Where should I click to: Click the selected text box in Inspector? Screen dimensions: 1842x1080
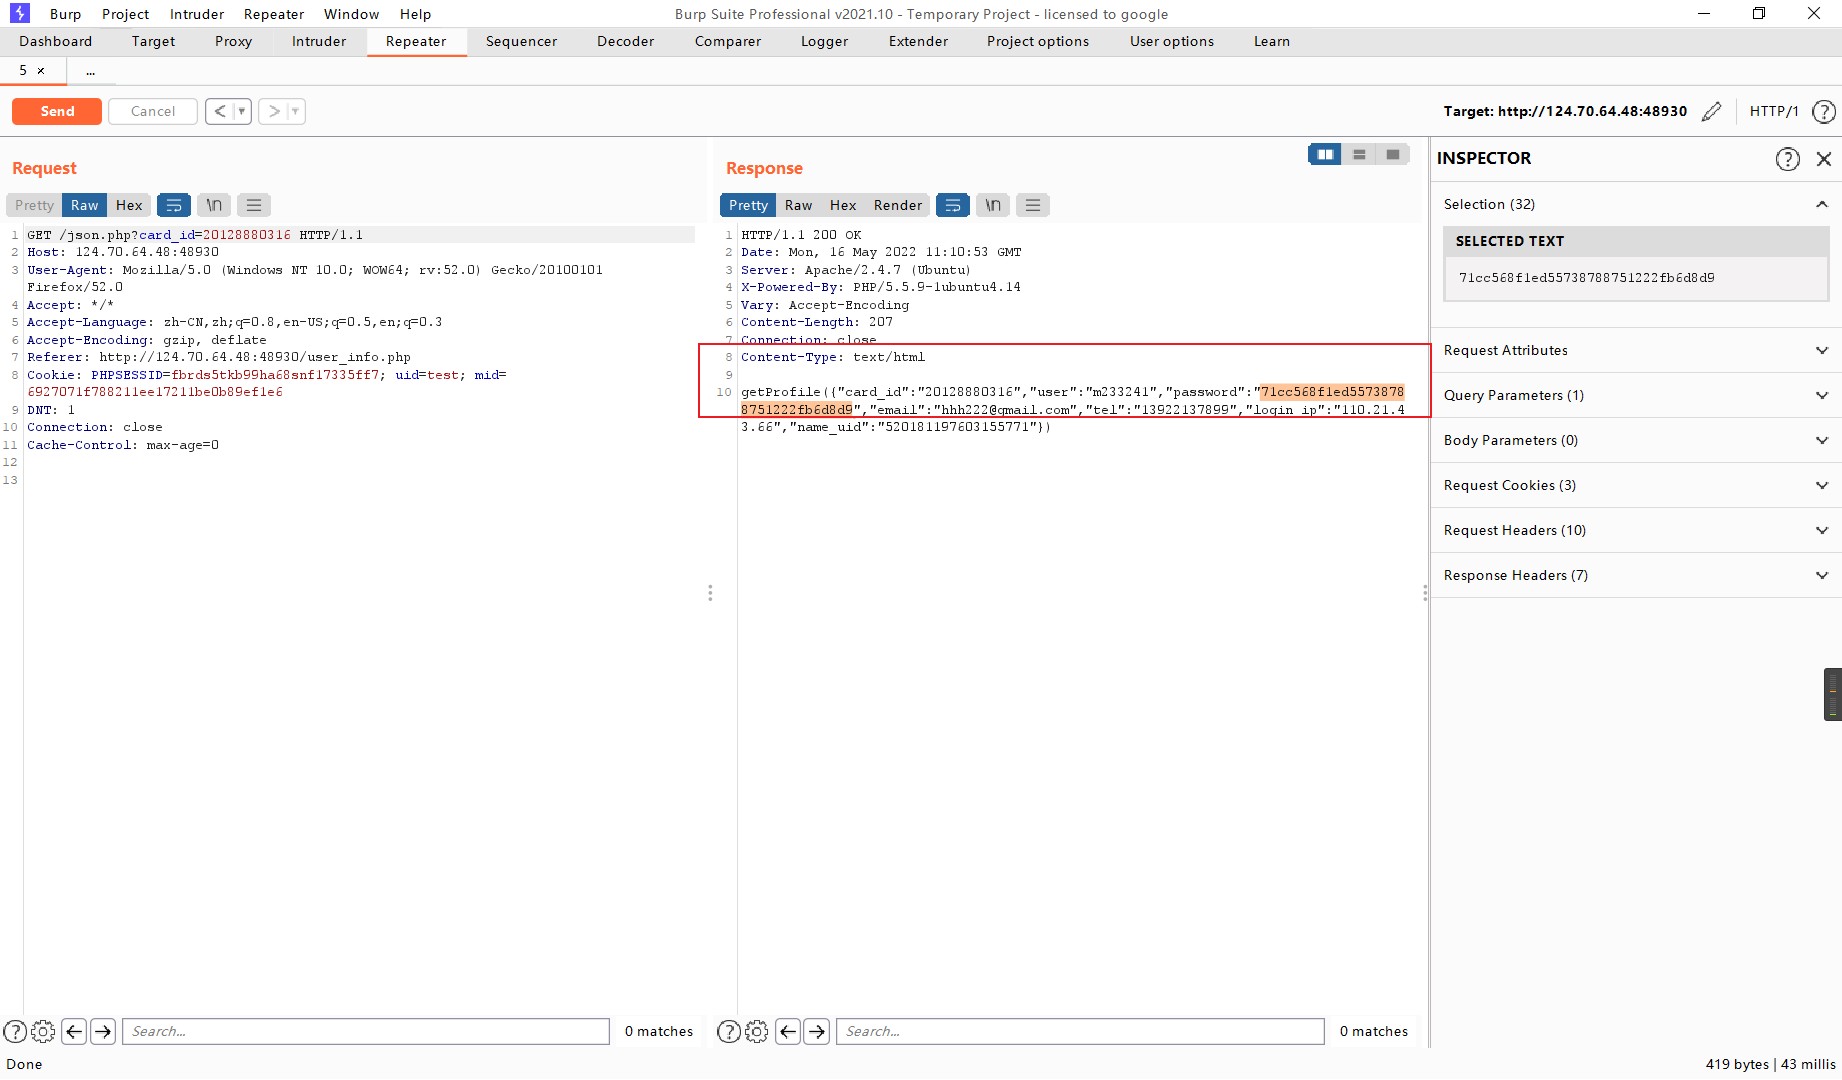pyautogui.click(x=1636, y=278)
